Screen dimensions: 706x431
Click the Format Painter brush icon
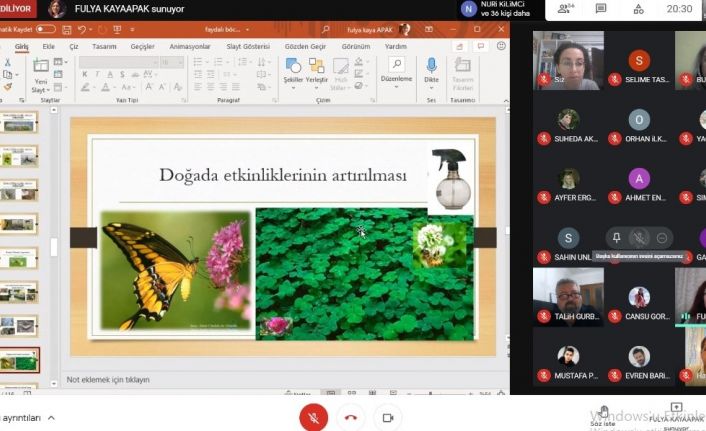coord(7,86)
